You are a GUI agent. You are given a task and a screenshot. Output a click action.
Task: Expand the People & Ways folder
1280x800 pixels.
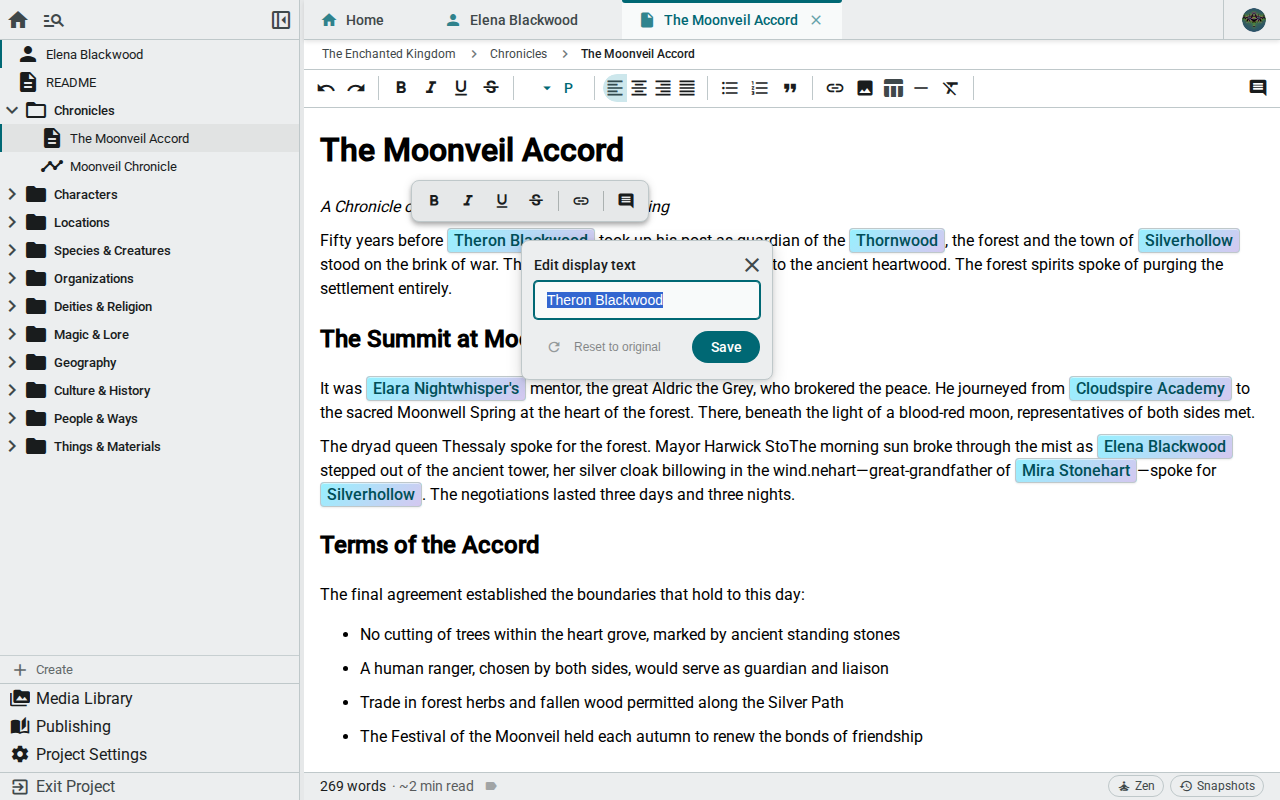coord(12,418)
